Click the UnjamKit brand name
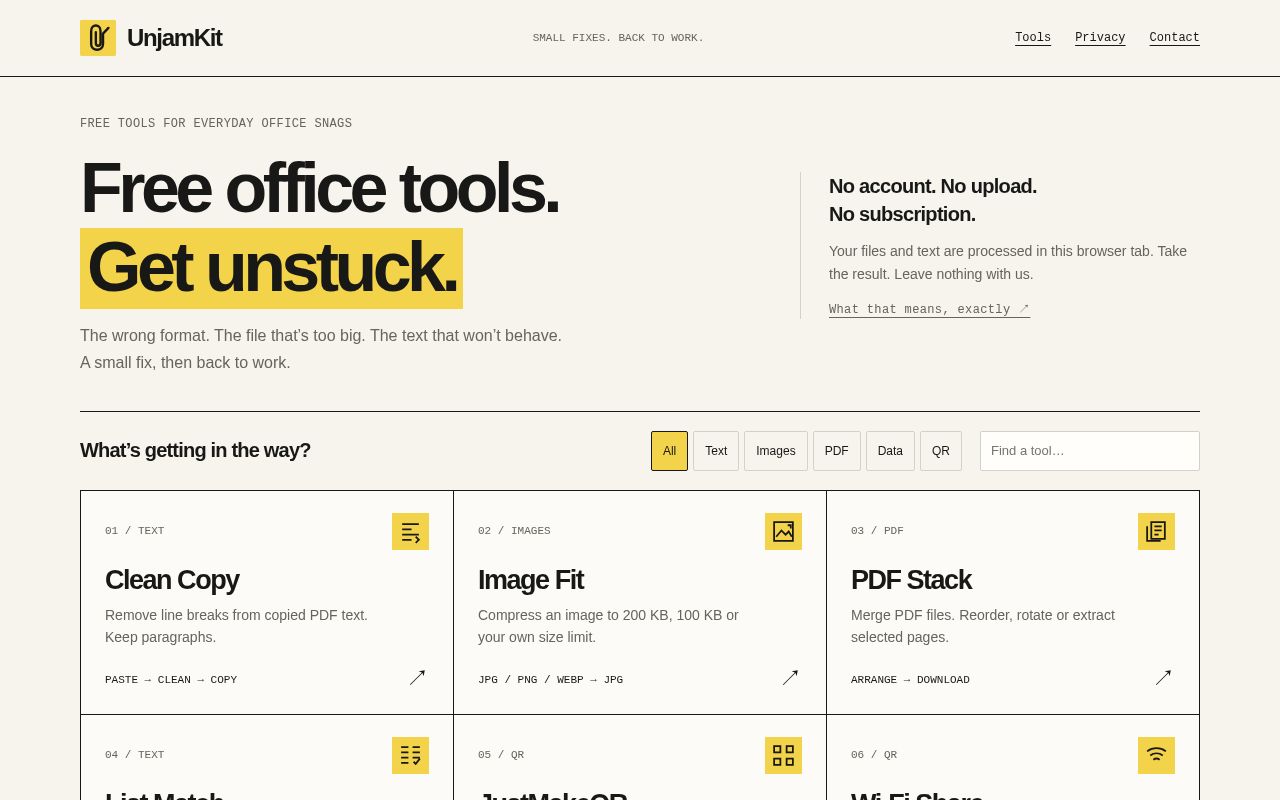1280x800 pixels. [x=174, y=38]
